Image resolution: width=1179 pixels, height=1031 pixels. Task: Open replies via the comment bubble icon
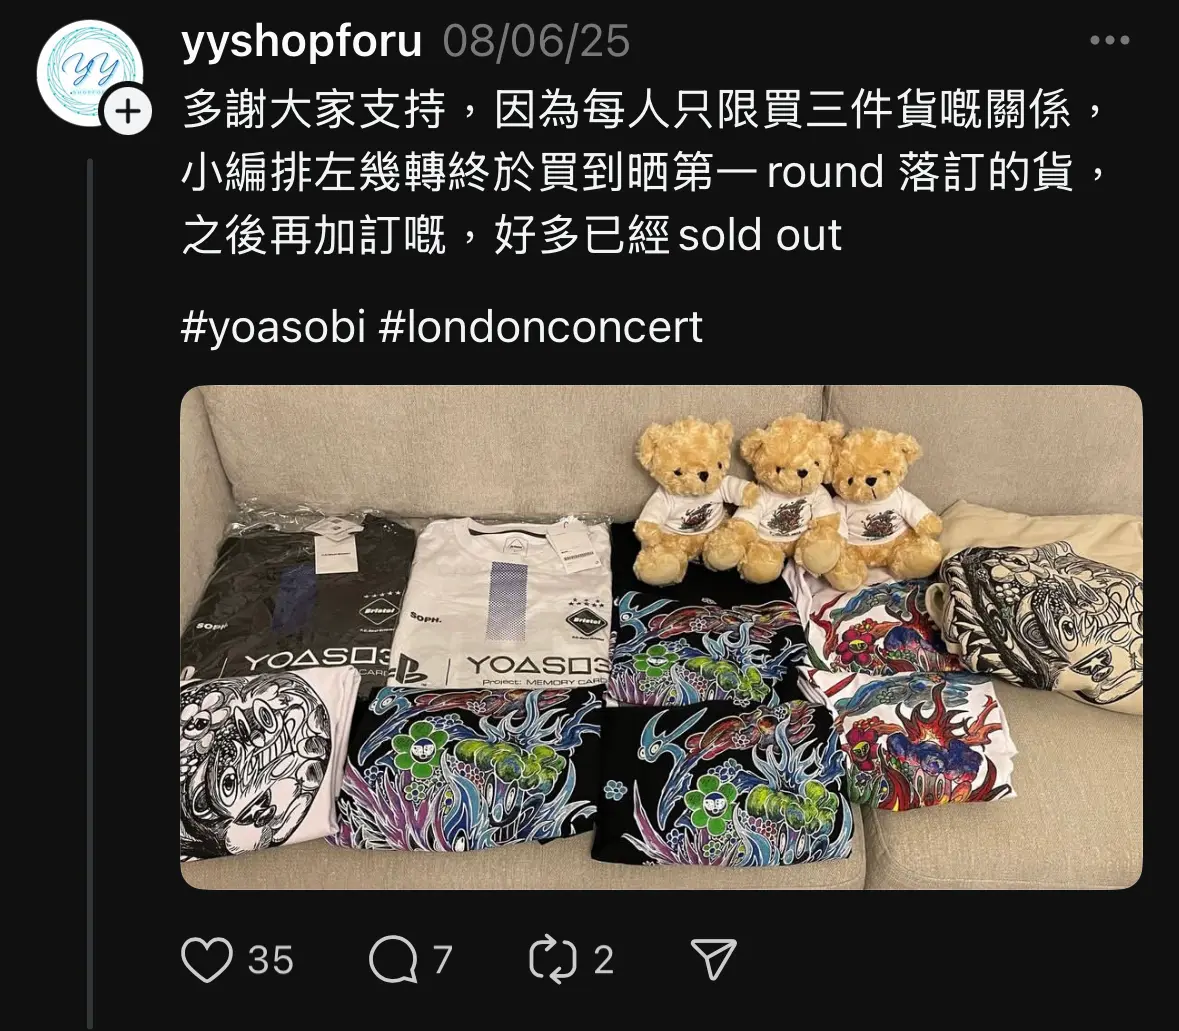tap(393, 960)
